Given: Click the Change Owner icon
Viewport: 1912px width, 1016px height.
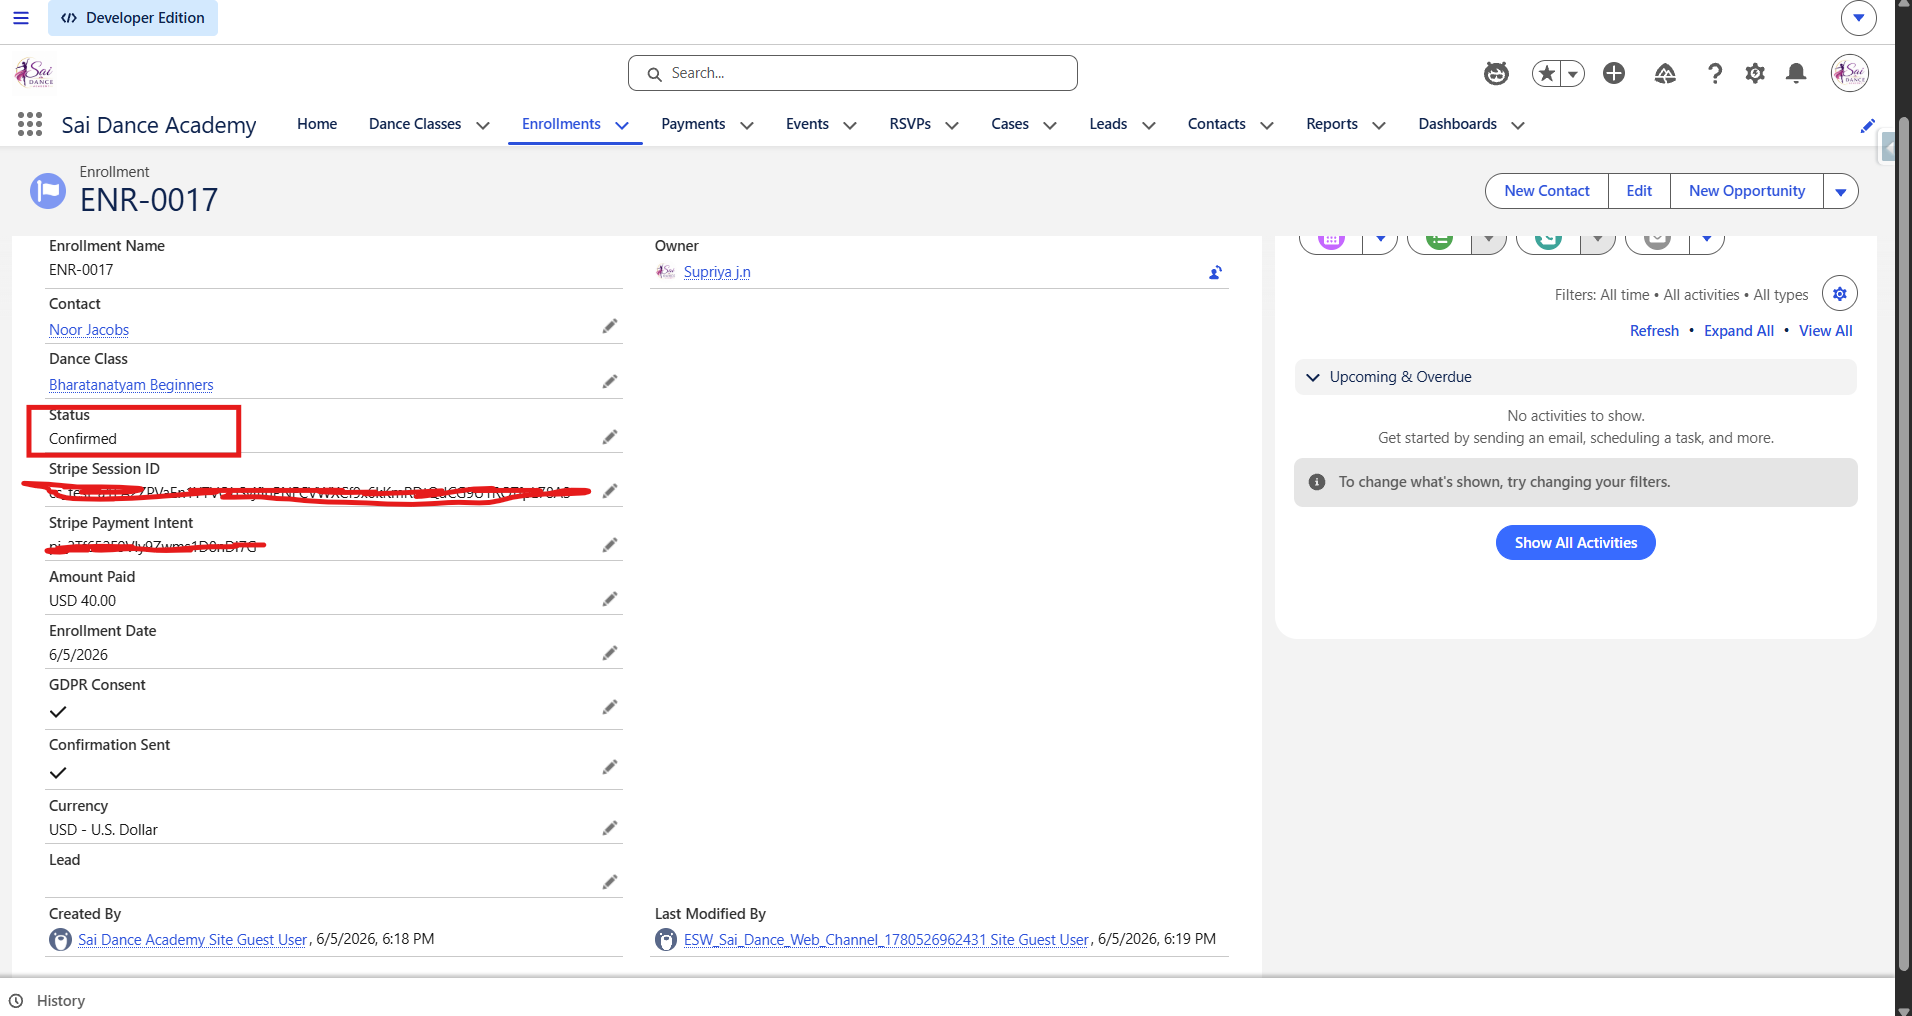Looking at the screenshot, I should pyautogui.click(x=1215, y=272).
